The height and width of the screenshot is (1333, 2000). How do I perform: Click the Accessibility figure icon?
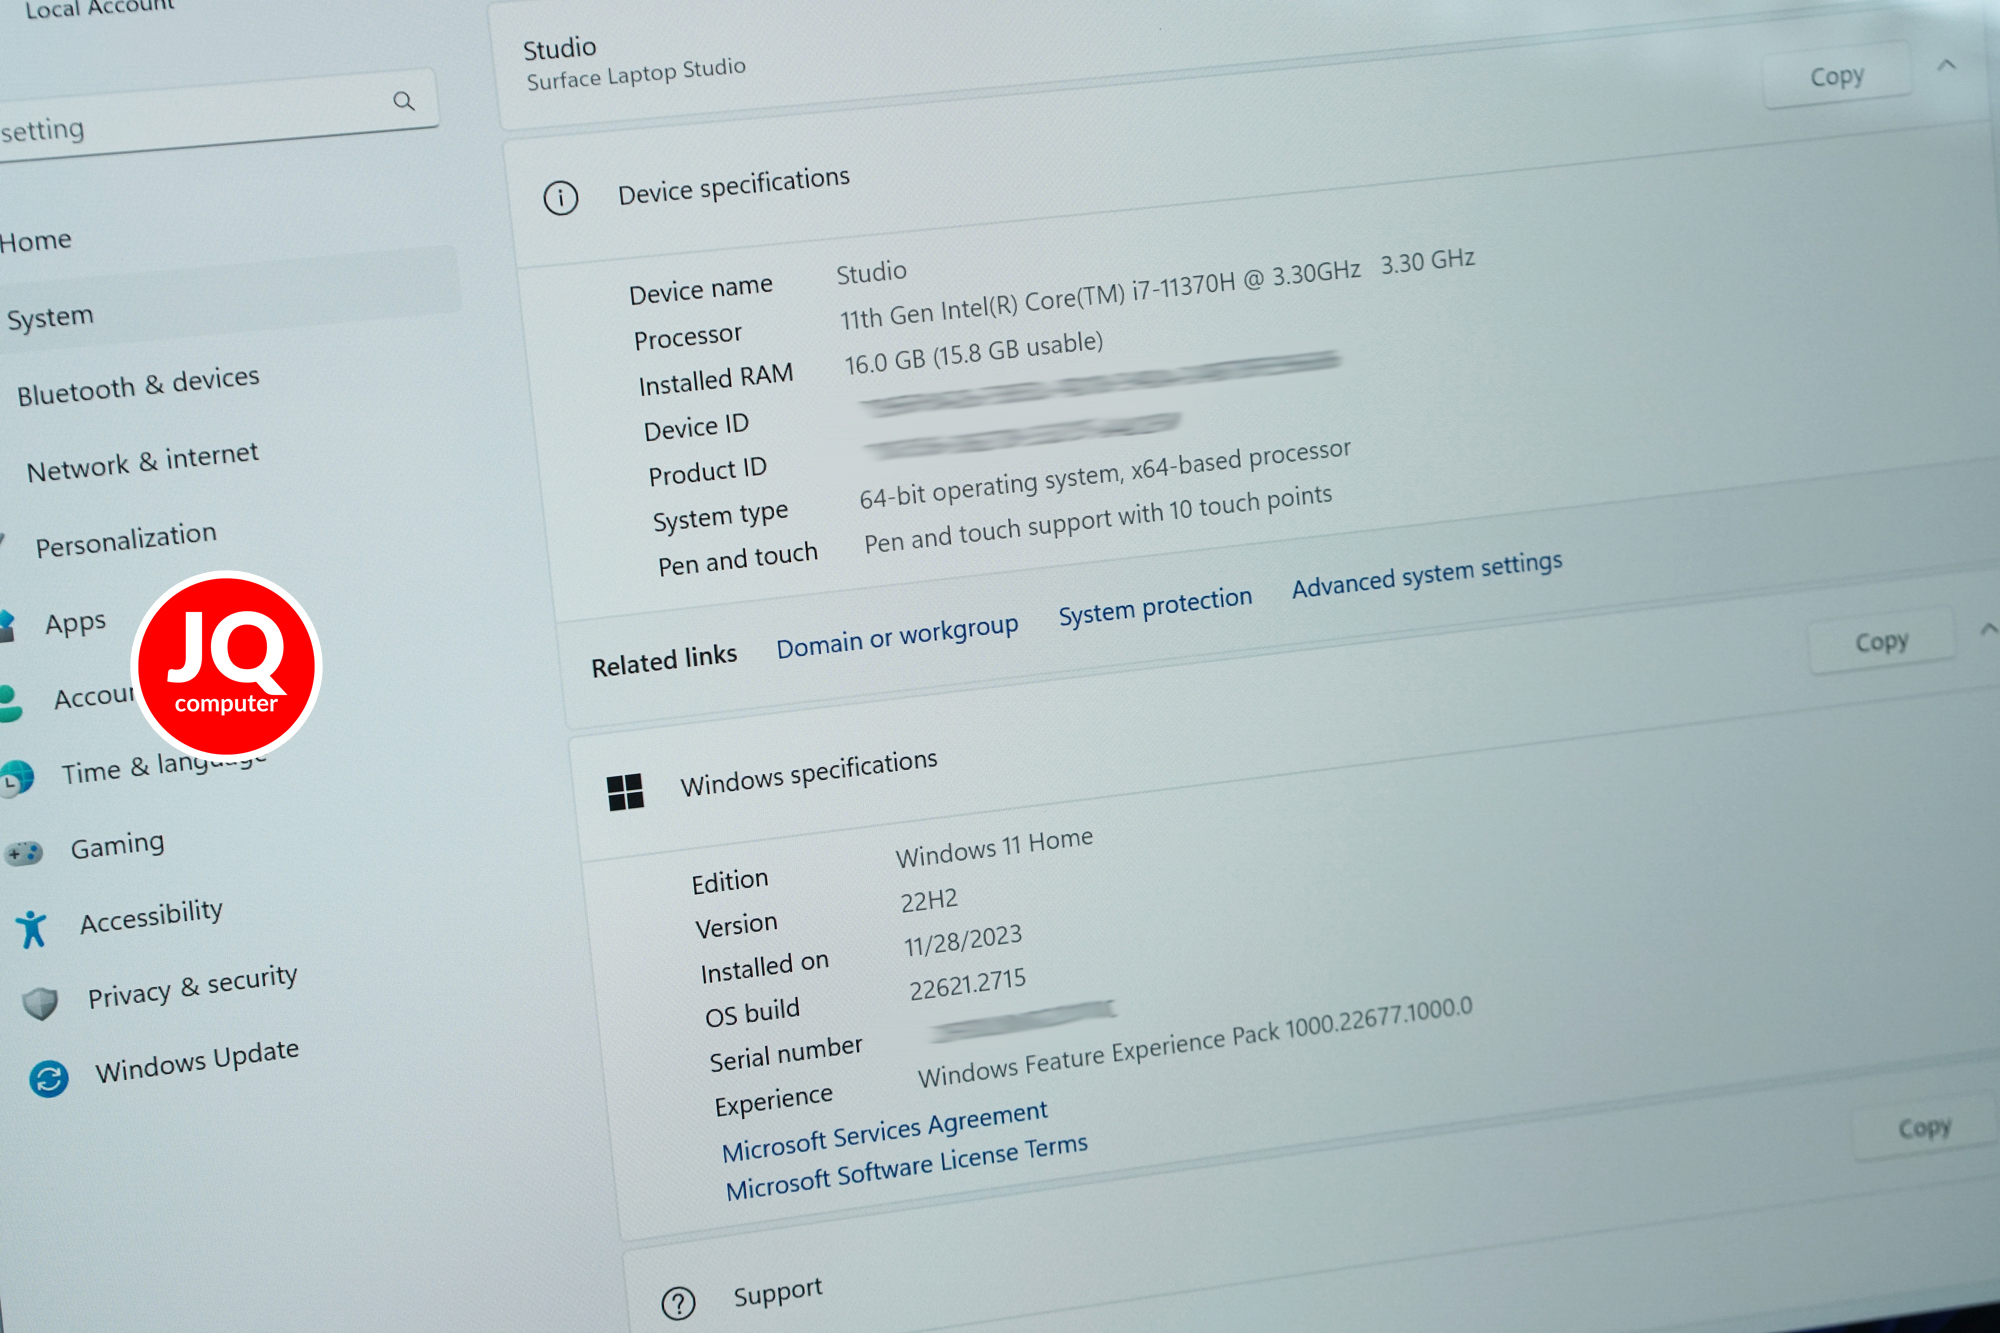coord(33,929)
